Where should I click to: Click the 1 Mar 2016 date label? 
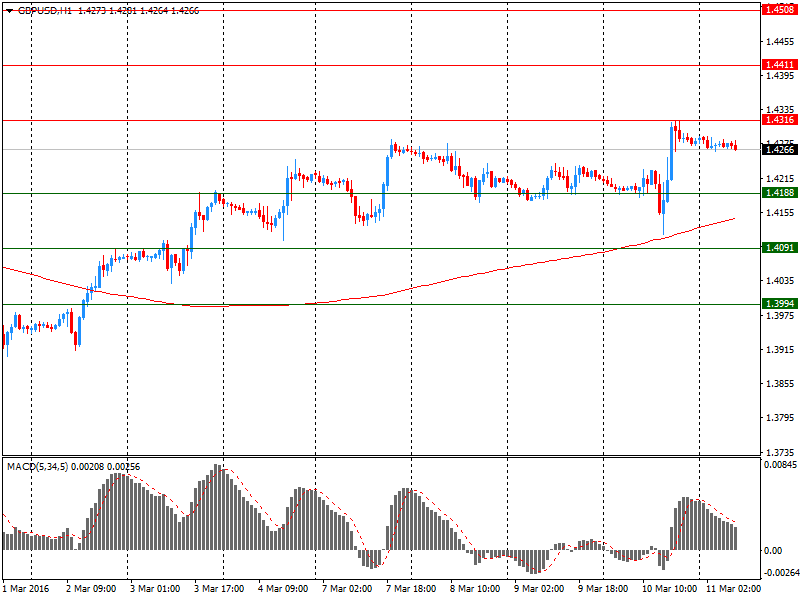(x=26, y=589)
